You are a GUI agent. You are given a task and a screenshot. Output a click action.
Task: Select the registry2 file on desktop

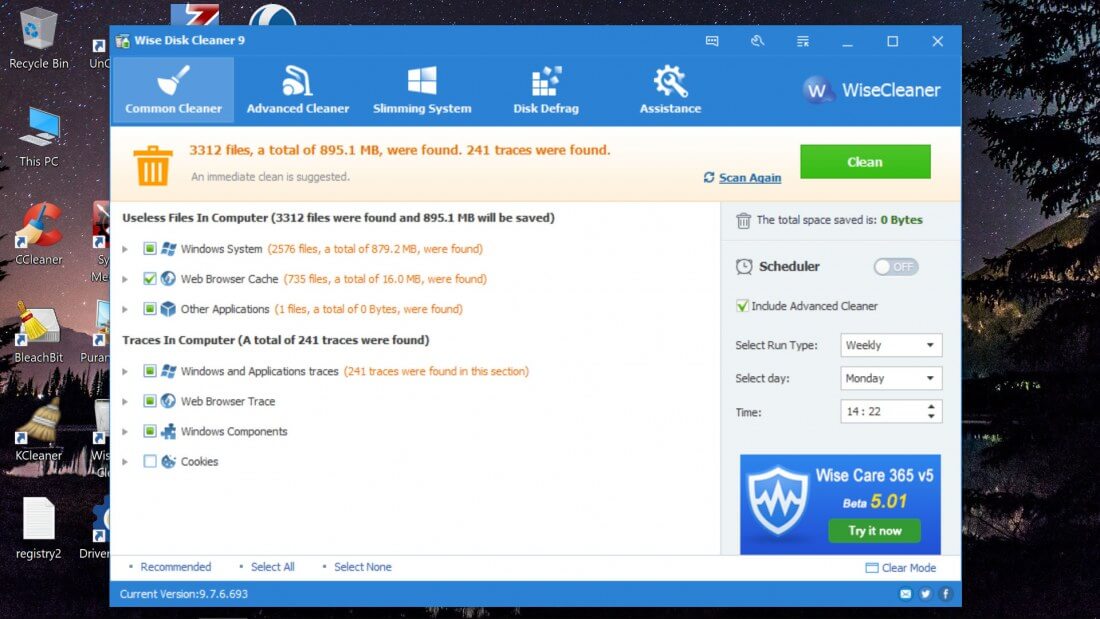tap(39, 528)
